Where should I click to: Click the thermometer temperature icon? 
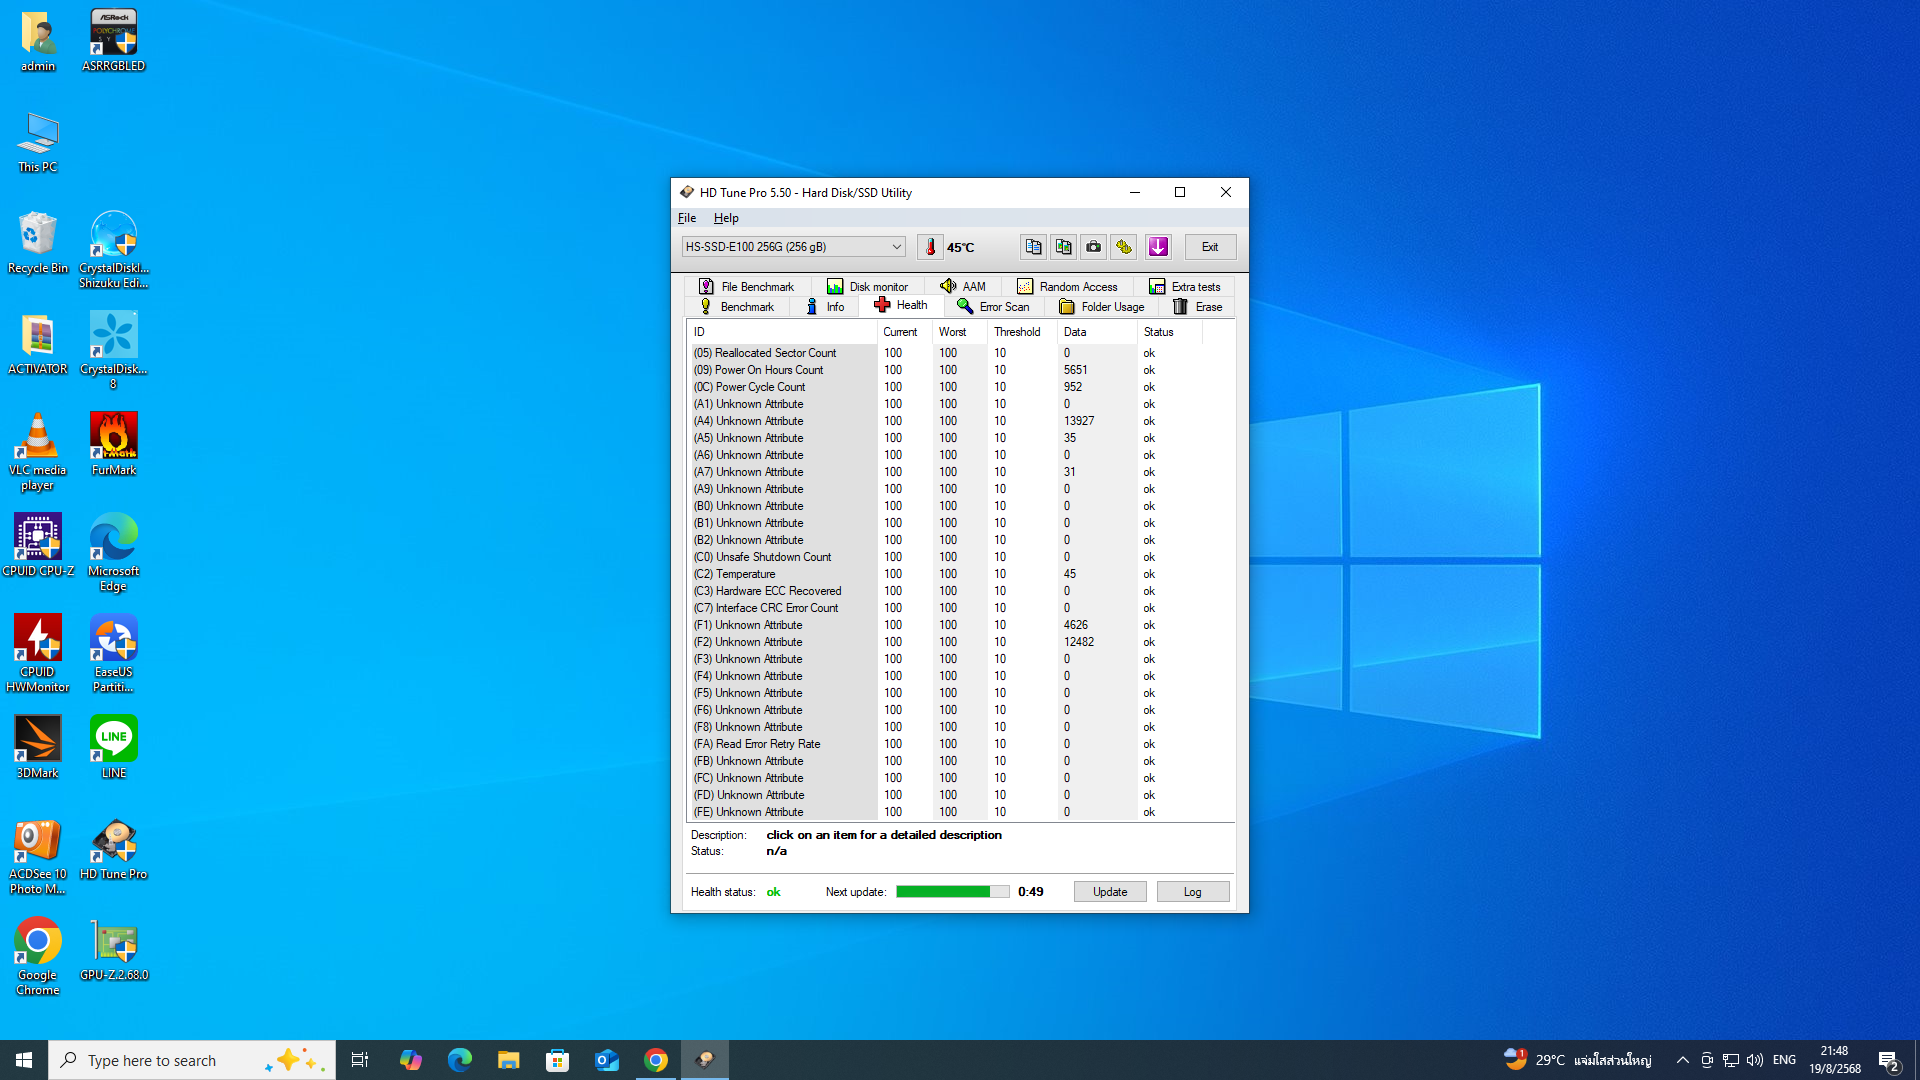pyautogui.click(x=930, y=247)
